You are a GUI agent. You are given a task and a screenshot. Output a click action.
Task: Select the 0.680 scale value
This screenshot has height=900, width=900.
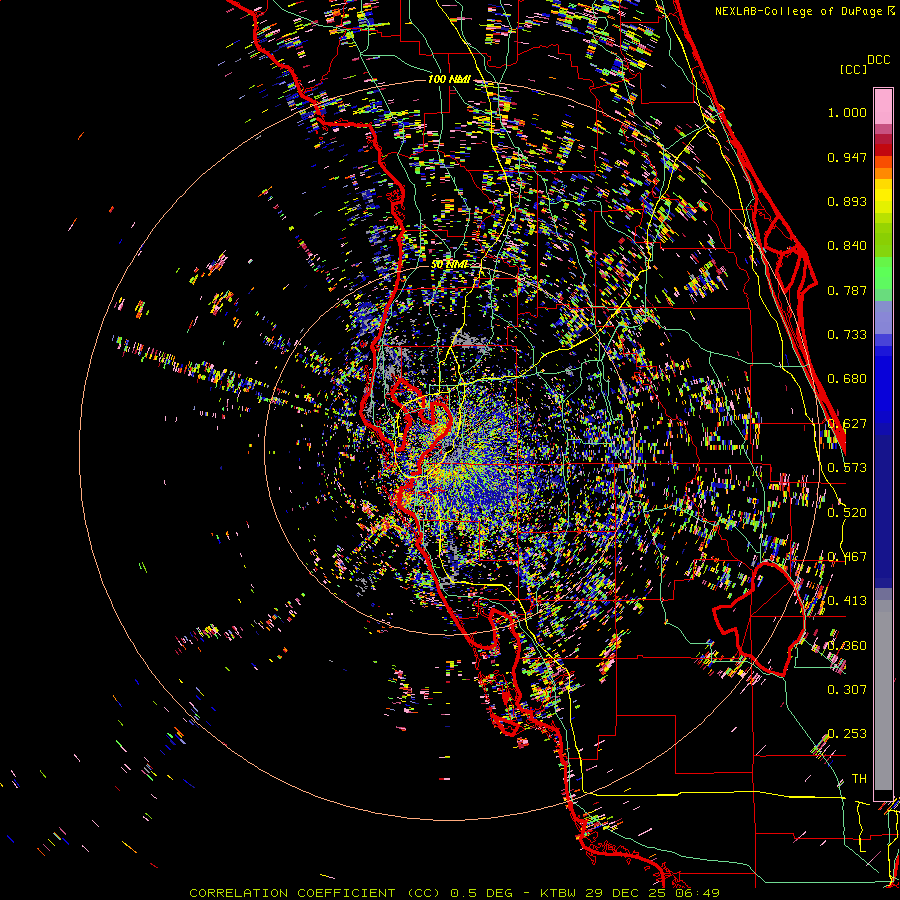pyautogui.click(x=847, y=379)
